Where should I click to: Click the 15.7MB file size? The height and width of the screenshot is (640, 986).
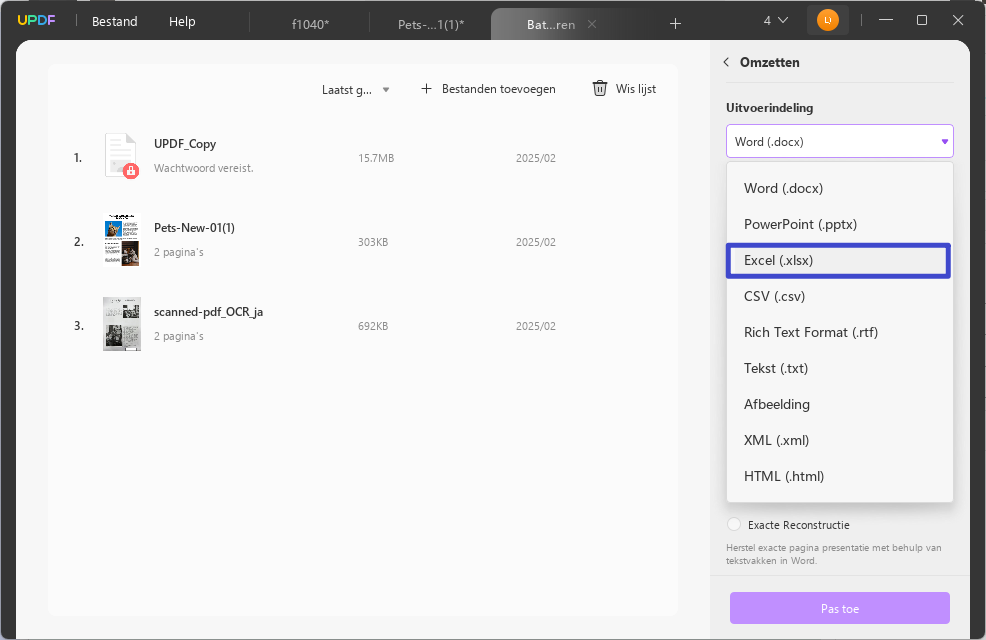[376, 158]
